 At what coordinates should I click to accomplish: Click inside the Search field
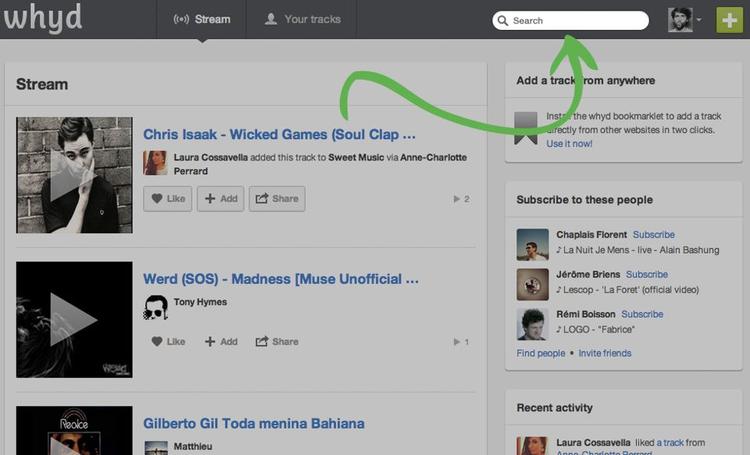tap(575, 20)
